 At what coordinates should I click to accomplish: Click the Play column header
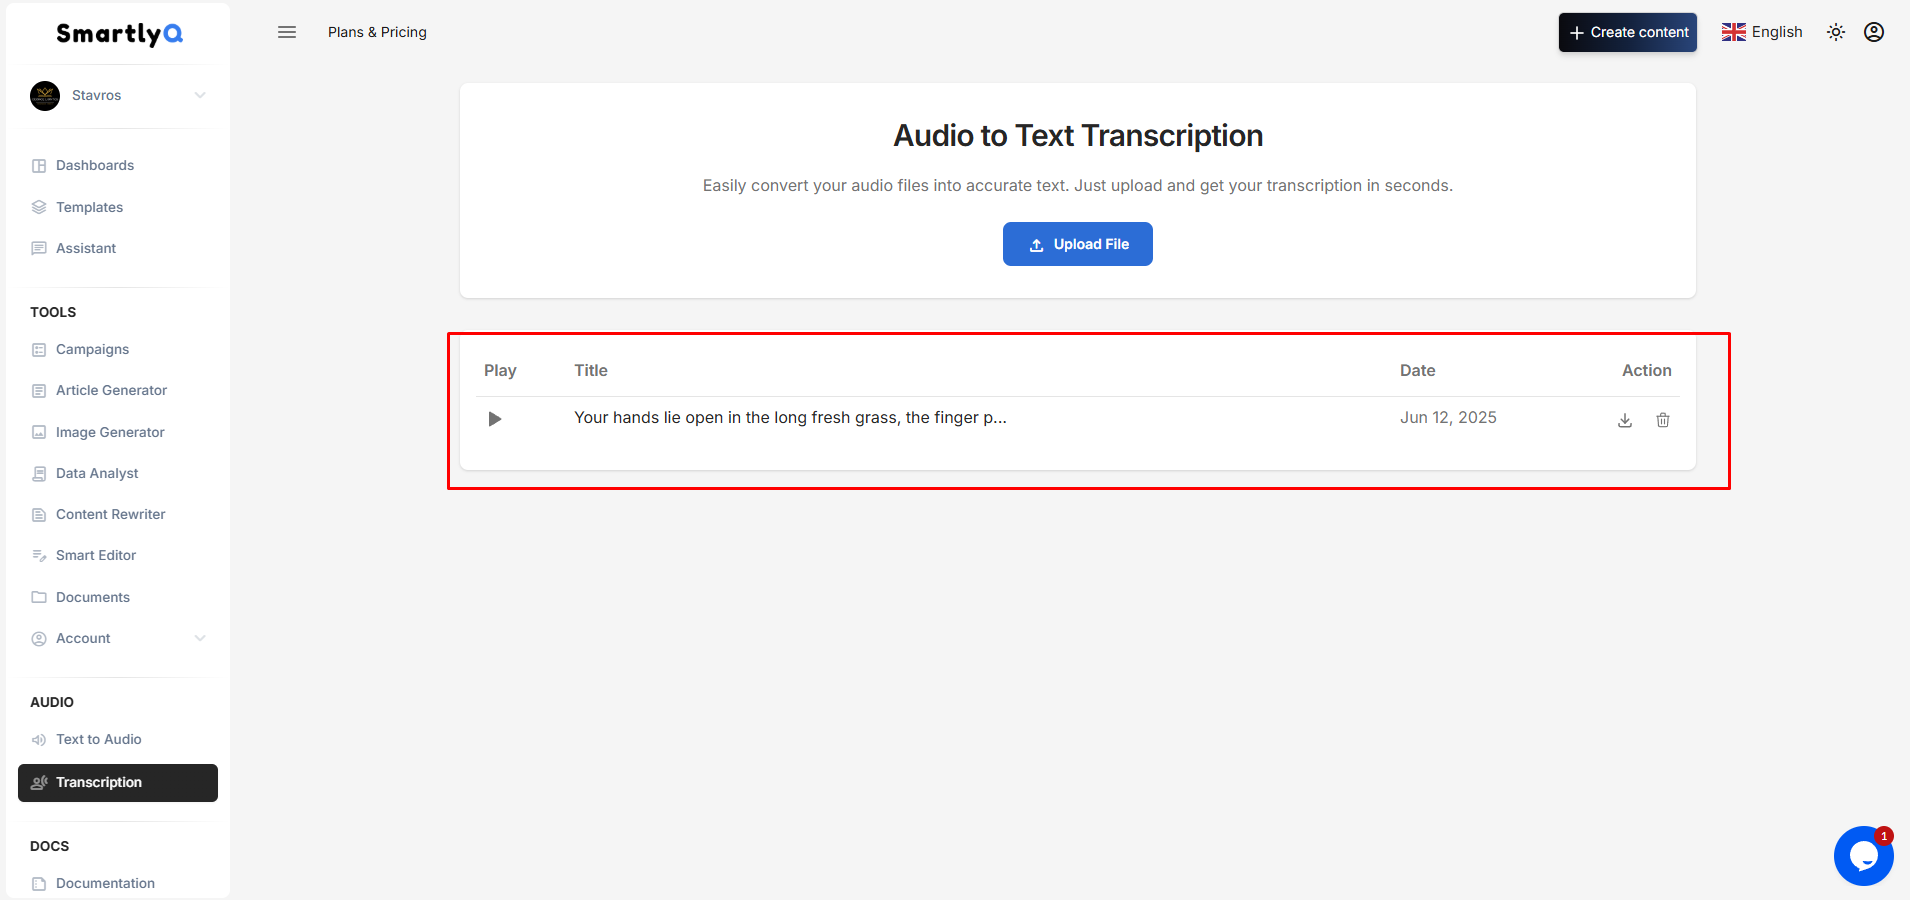(500, 370)
